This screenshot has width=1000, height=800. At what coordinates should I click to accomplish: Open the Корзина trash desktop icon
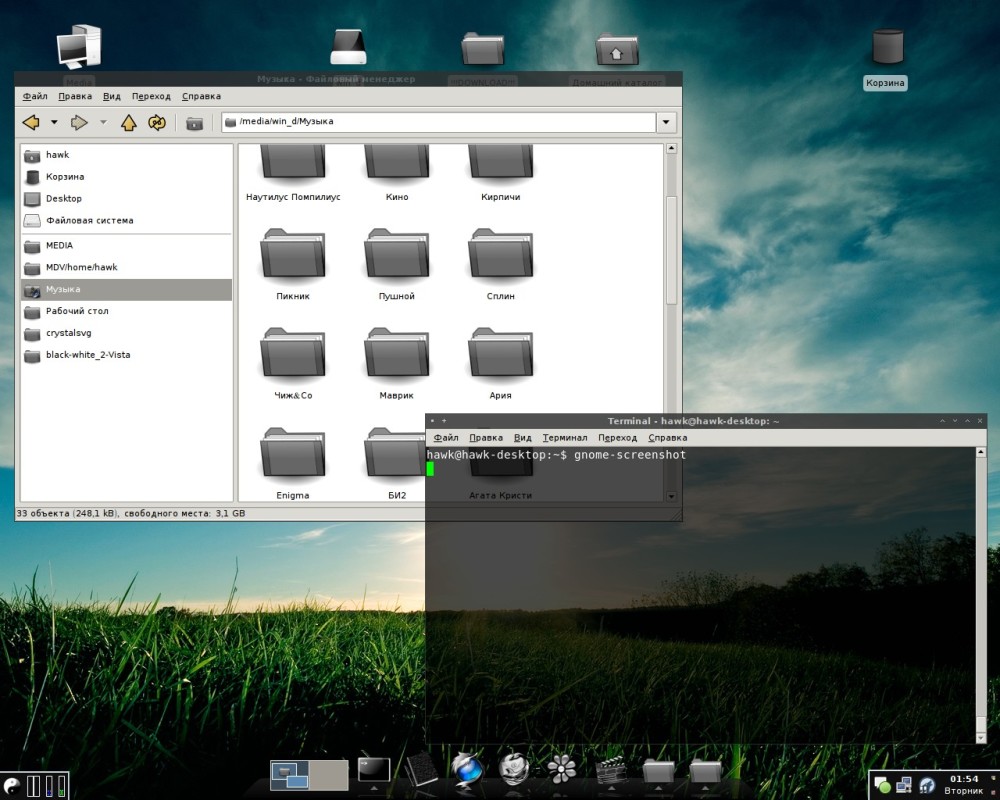click(886, 59)
